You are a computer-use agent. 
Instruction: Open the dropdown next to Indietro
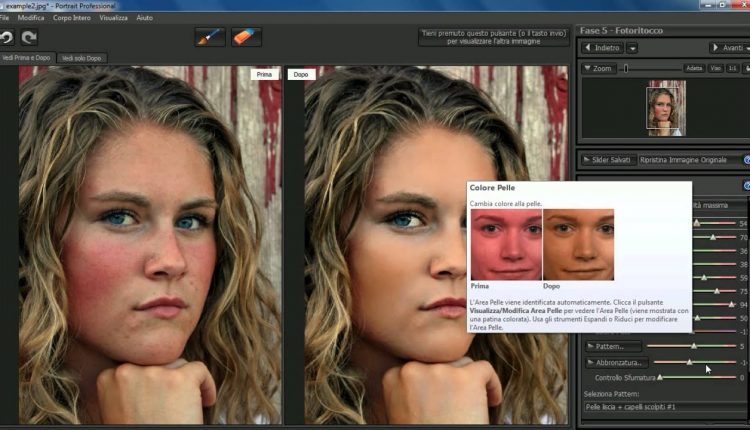click(x=632, y=48)
